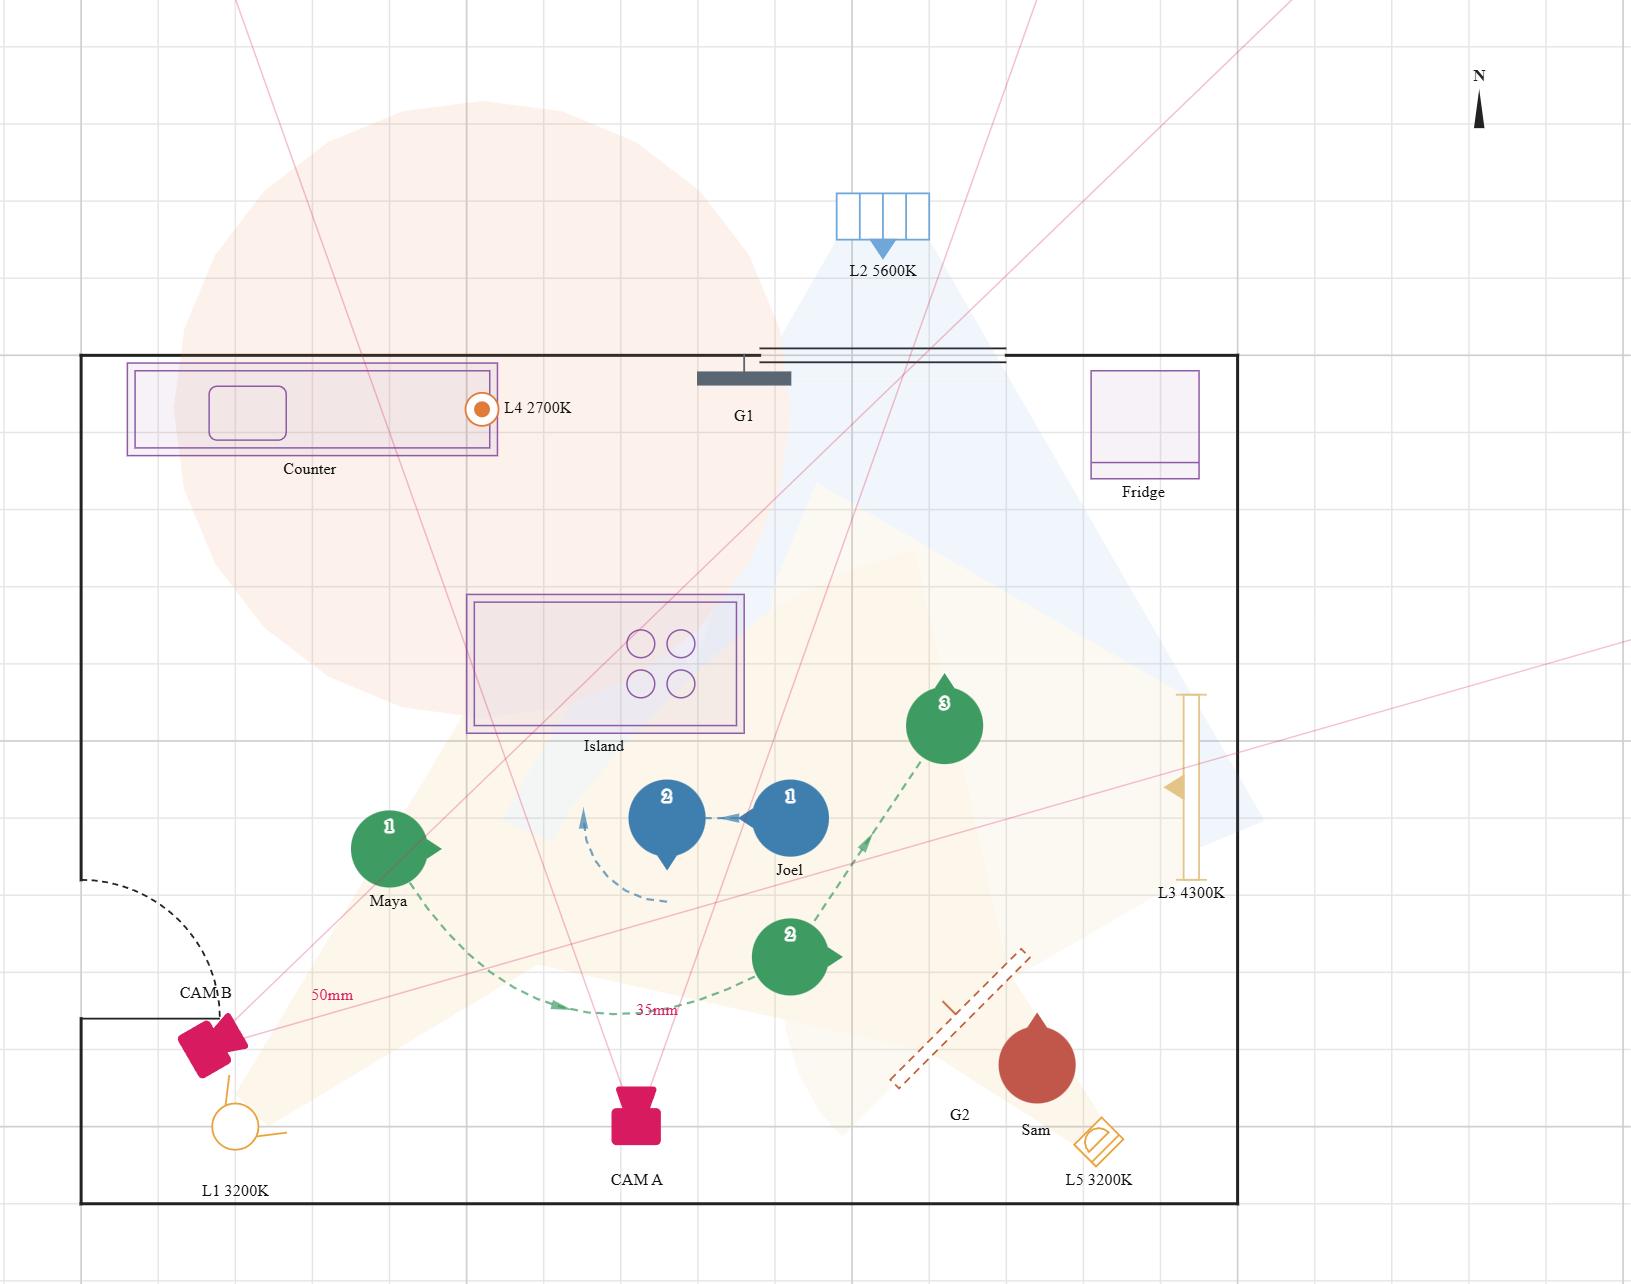Click the L1 3200K round light

pos(235,1126)
